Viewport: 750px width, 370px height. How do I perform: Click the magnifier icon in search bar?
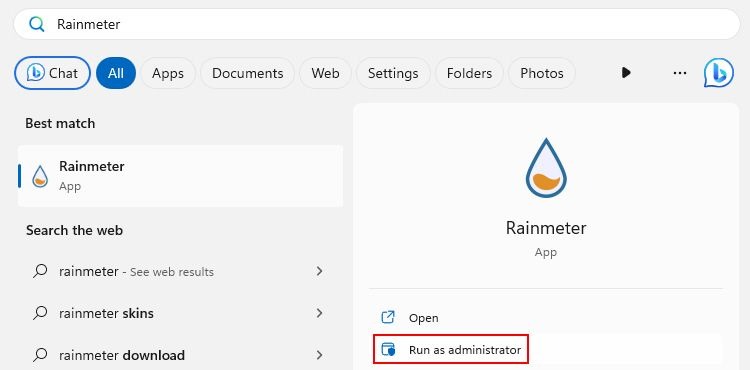[x=36, y=24]
